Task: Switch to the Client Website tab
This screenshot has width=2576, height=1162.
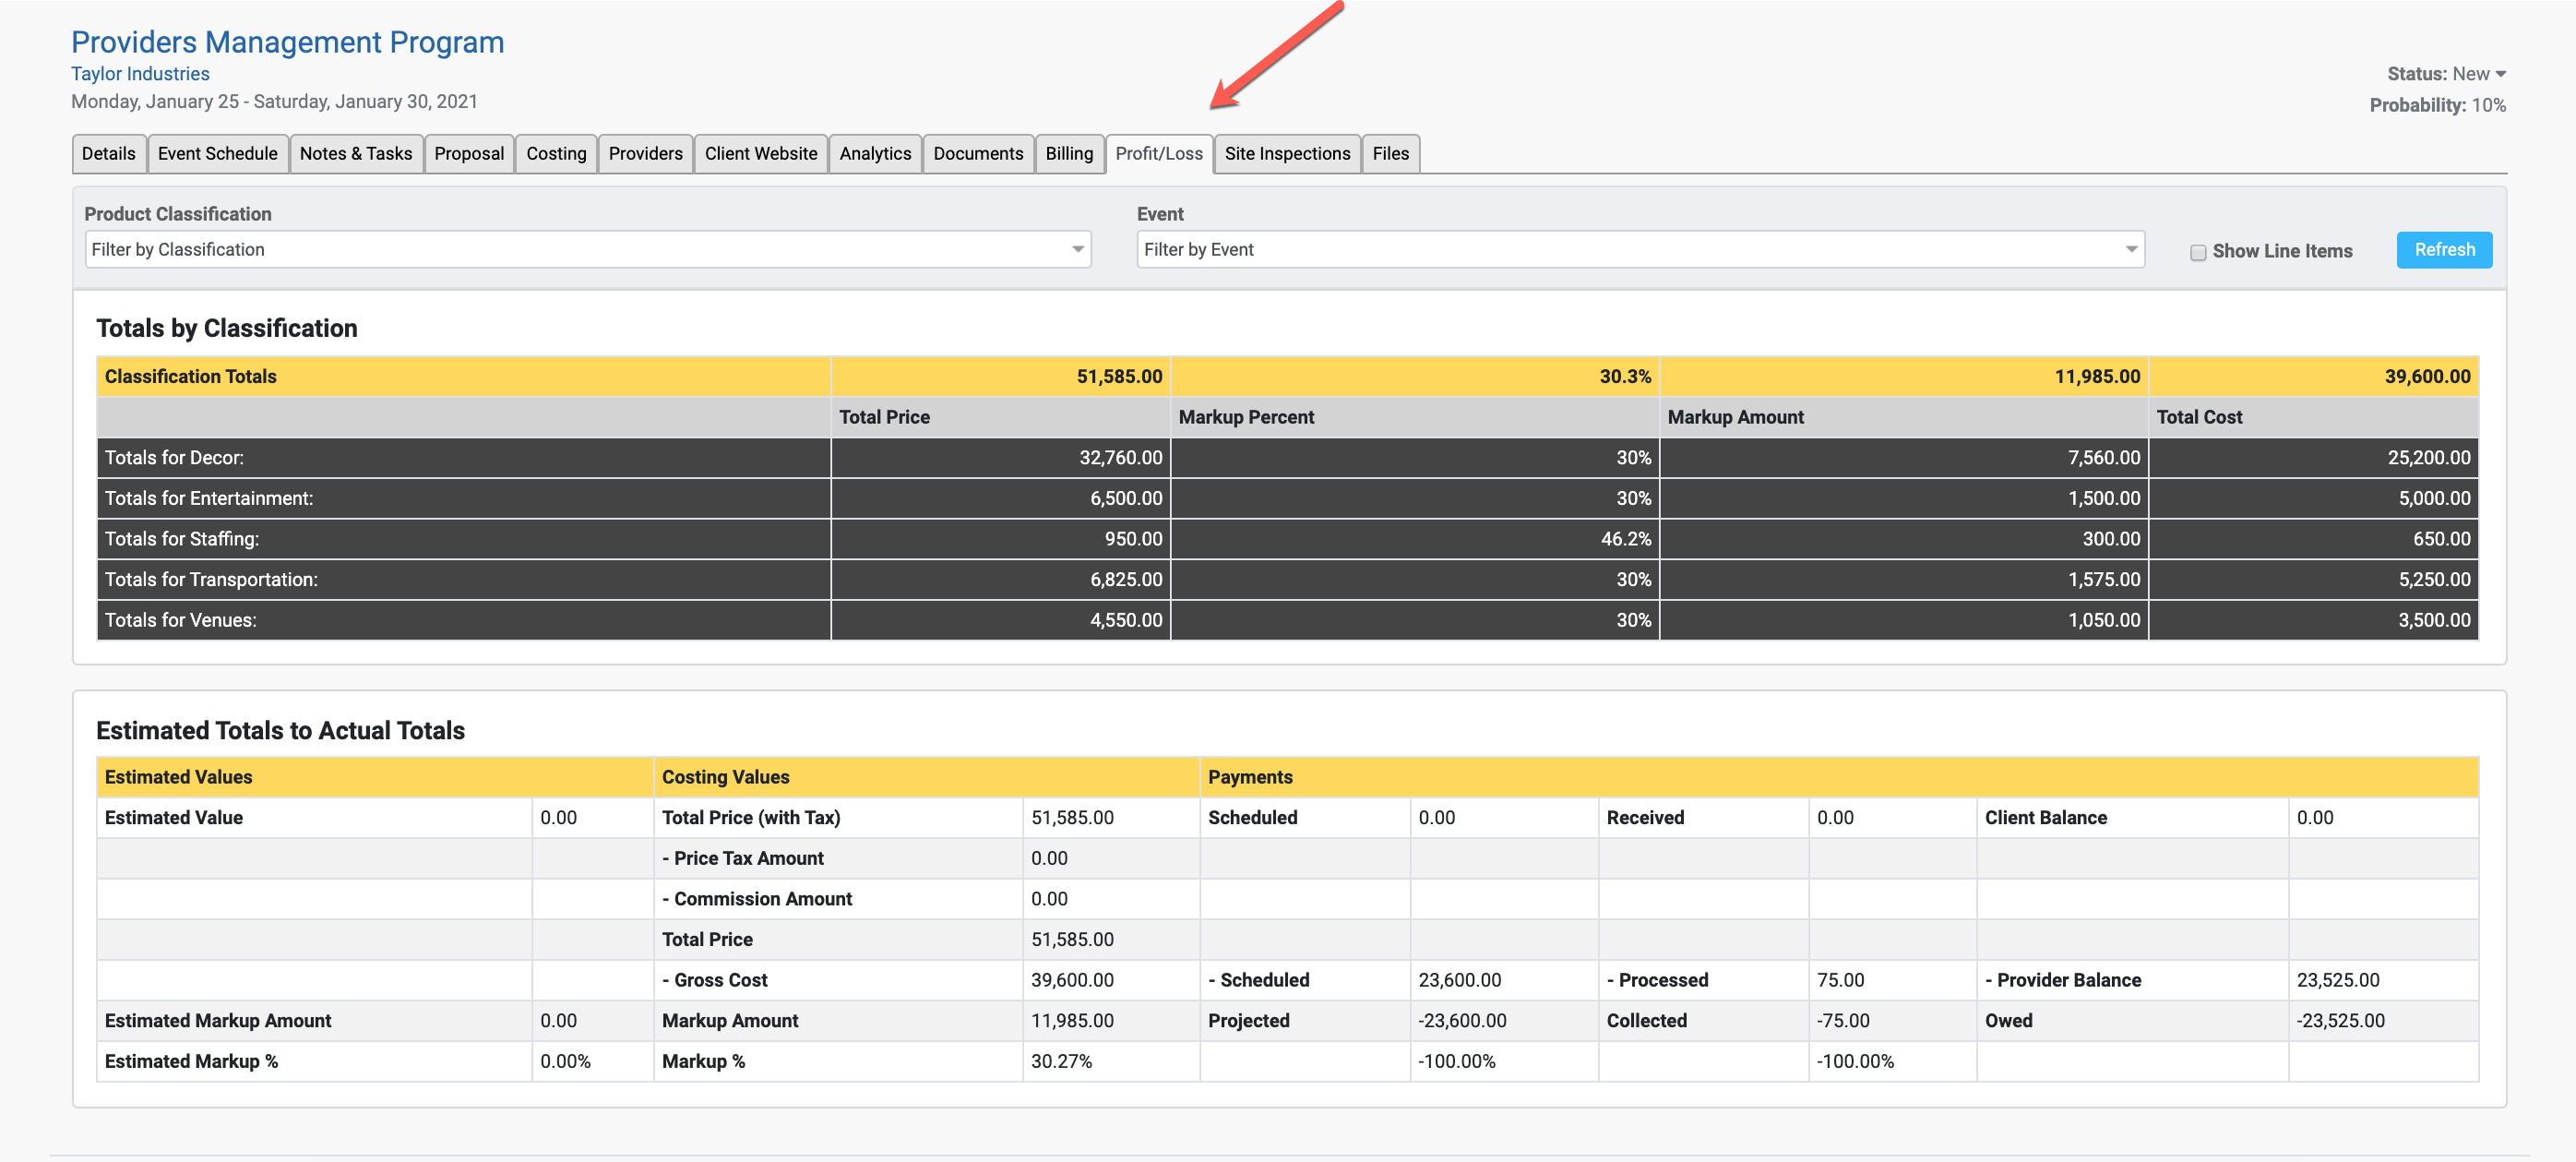Action: point(761,154)
